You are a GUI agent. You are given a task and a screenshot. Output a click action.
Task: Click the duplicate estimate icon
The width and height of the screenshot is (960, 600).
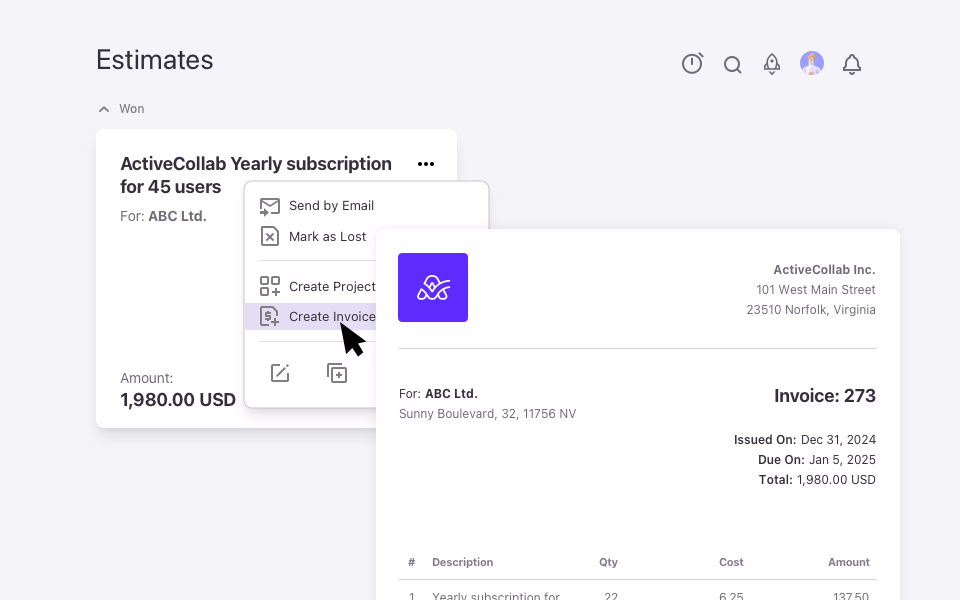click(337, 373)
